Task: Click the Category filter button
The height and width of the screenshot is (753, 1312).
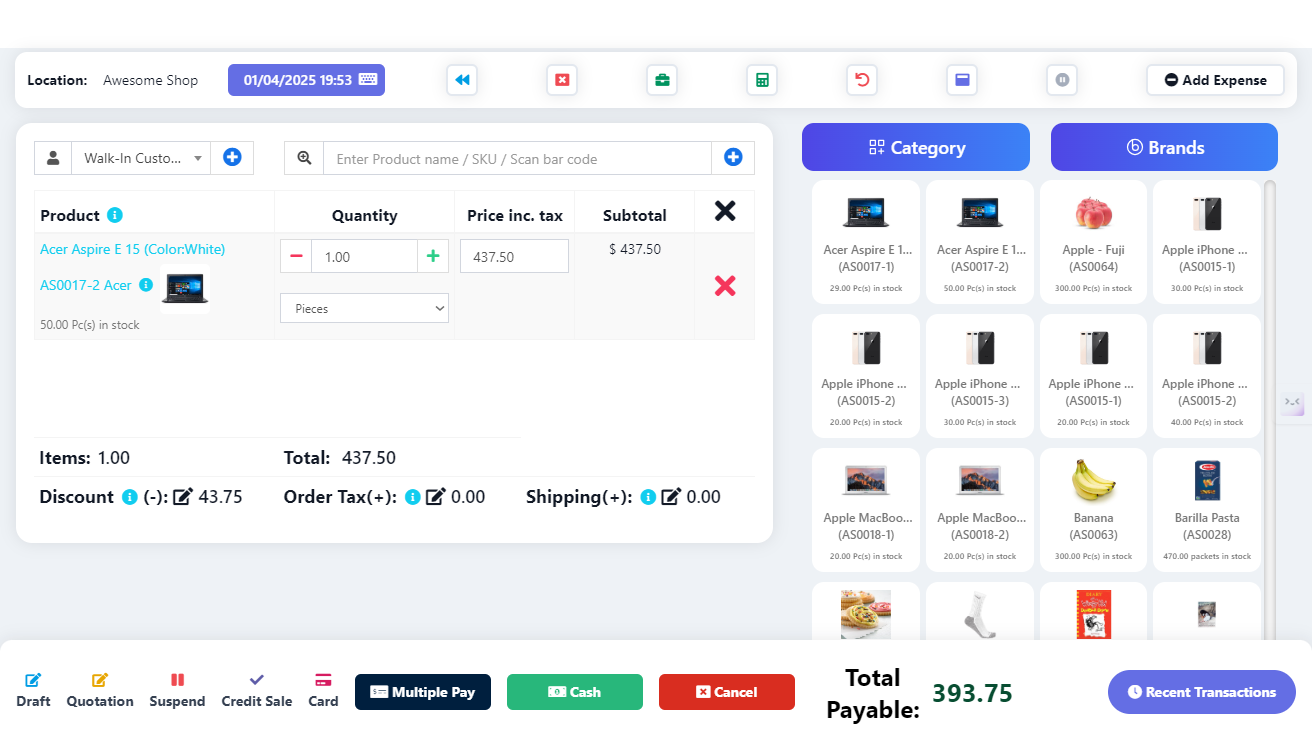Action: pos(916,147)
